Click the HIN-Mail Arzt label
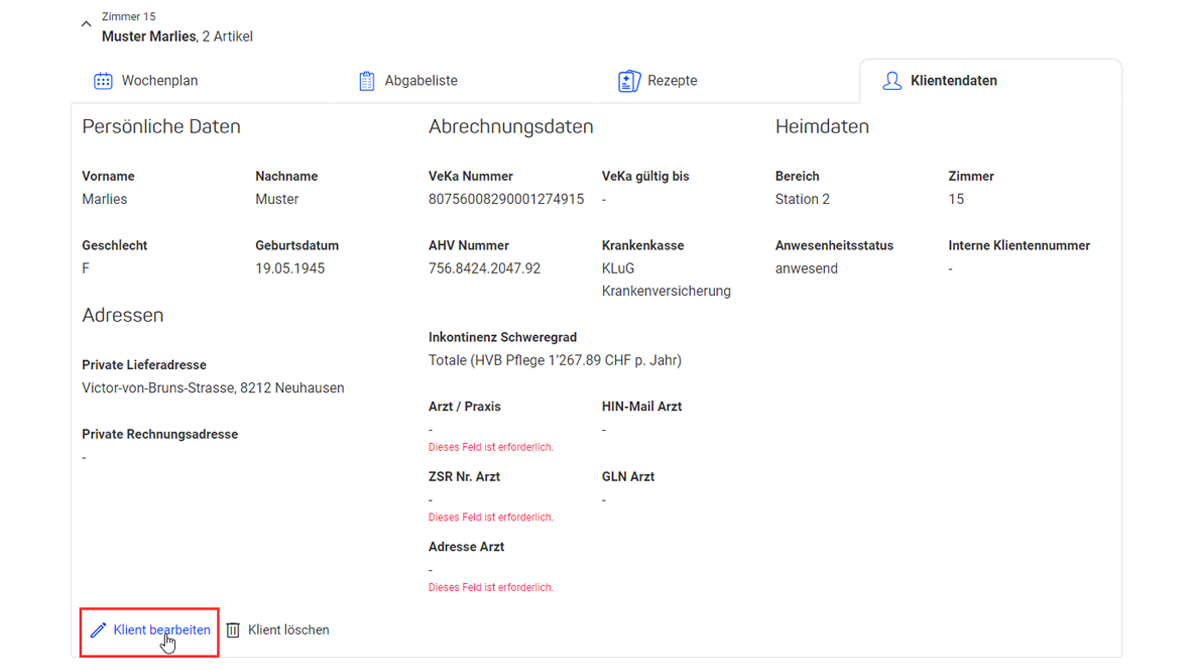1195x670 pixels. [x=642, y=406]
